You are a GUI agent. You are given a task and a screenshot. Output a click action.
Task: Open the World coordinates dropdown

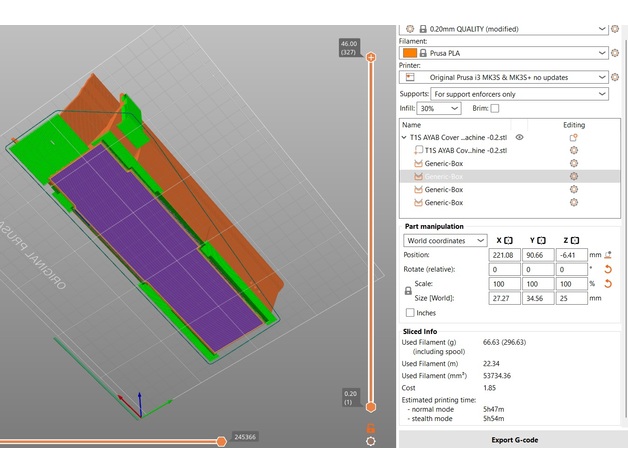445,241
